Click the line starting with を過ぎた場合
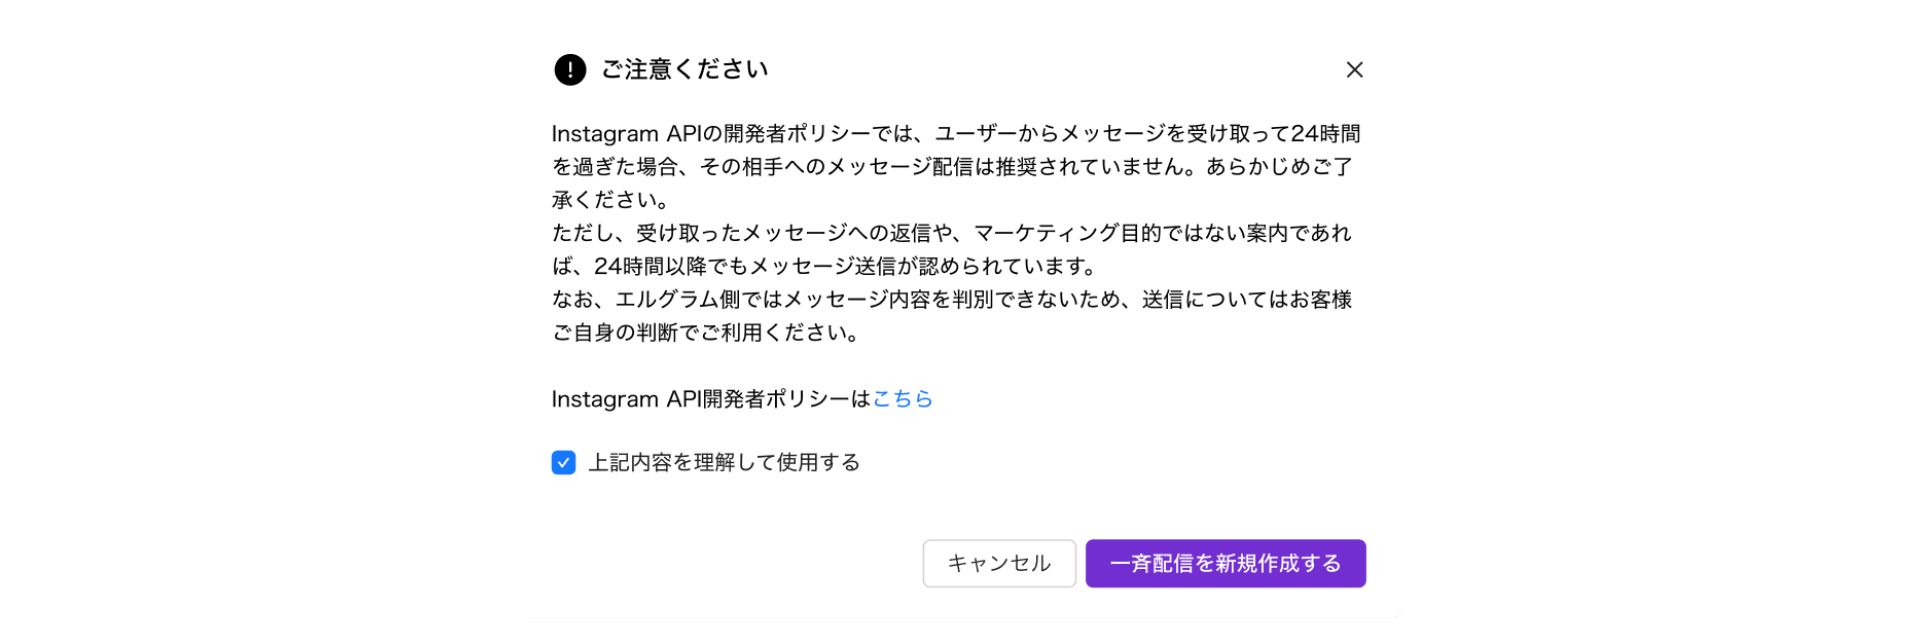This screenshot has width=1920, height=640. tap(951, 167)
